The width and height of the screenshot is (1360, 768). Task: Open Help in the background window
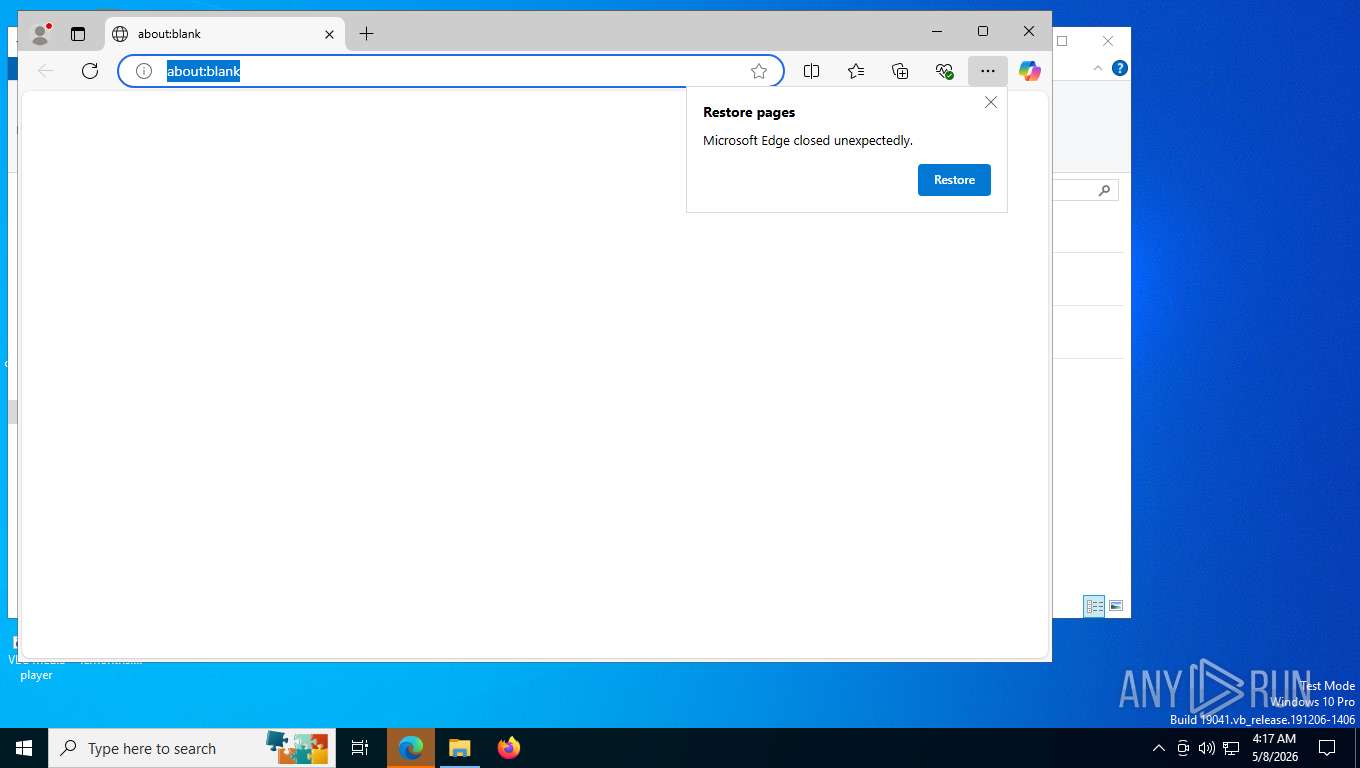pos(1120,68)
